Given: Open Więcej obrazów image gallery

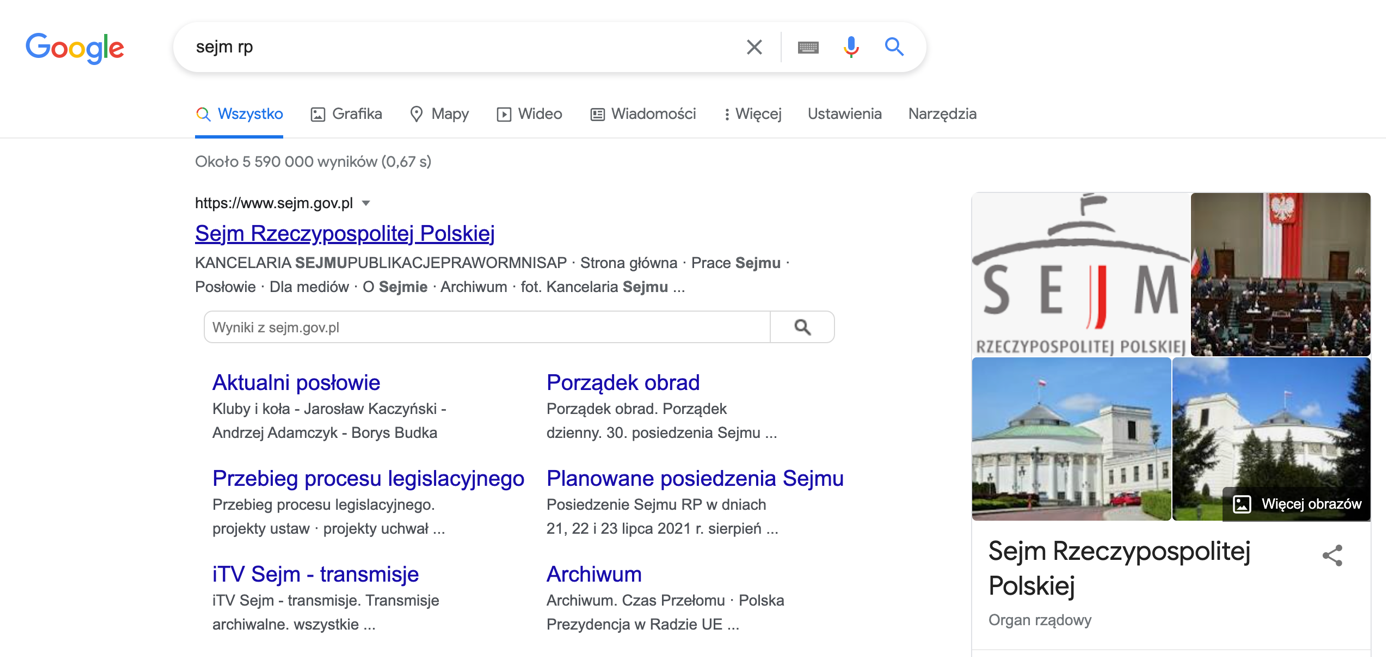Looking at the screenshot, I should (1297, 504).
